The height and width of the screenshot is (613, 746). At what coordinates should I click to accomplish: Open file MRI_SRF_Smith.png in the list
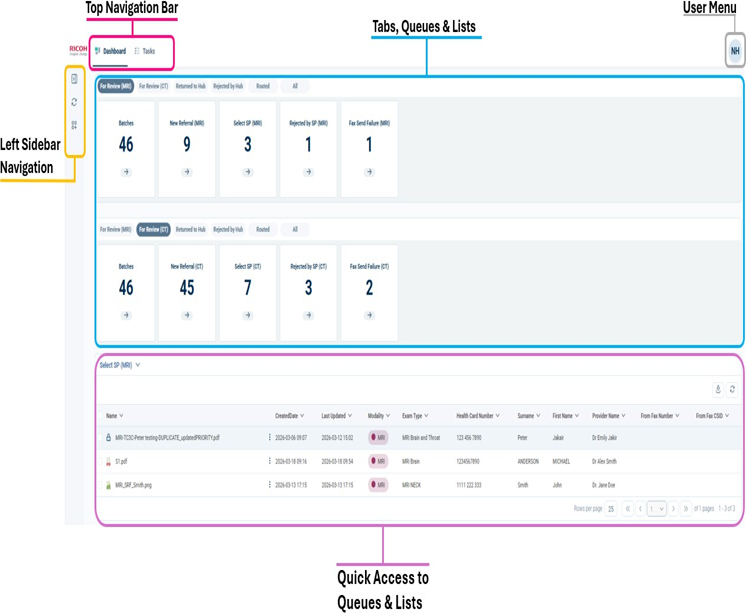coord(133,485)
